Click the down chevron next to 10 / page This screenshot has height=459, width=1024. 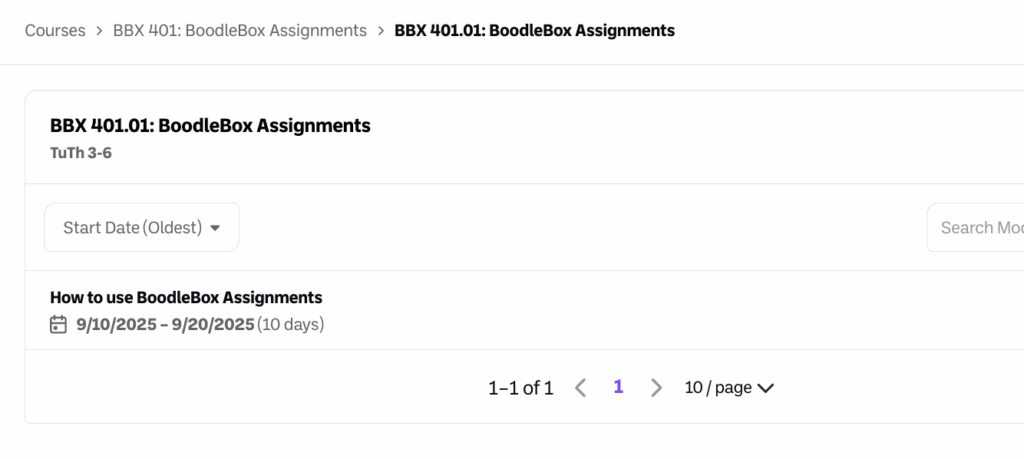coord(766,388)
